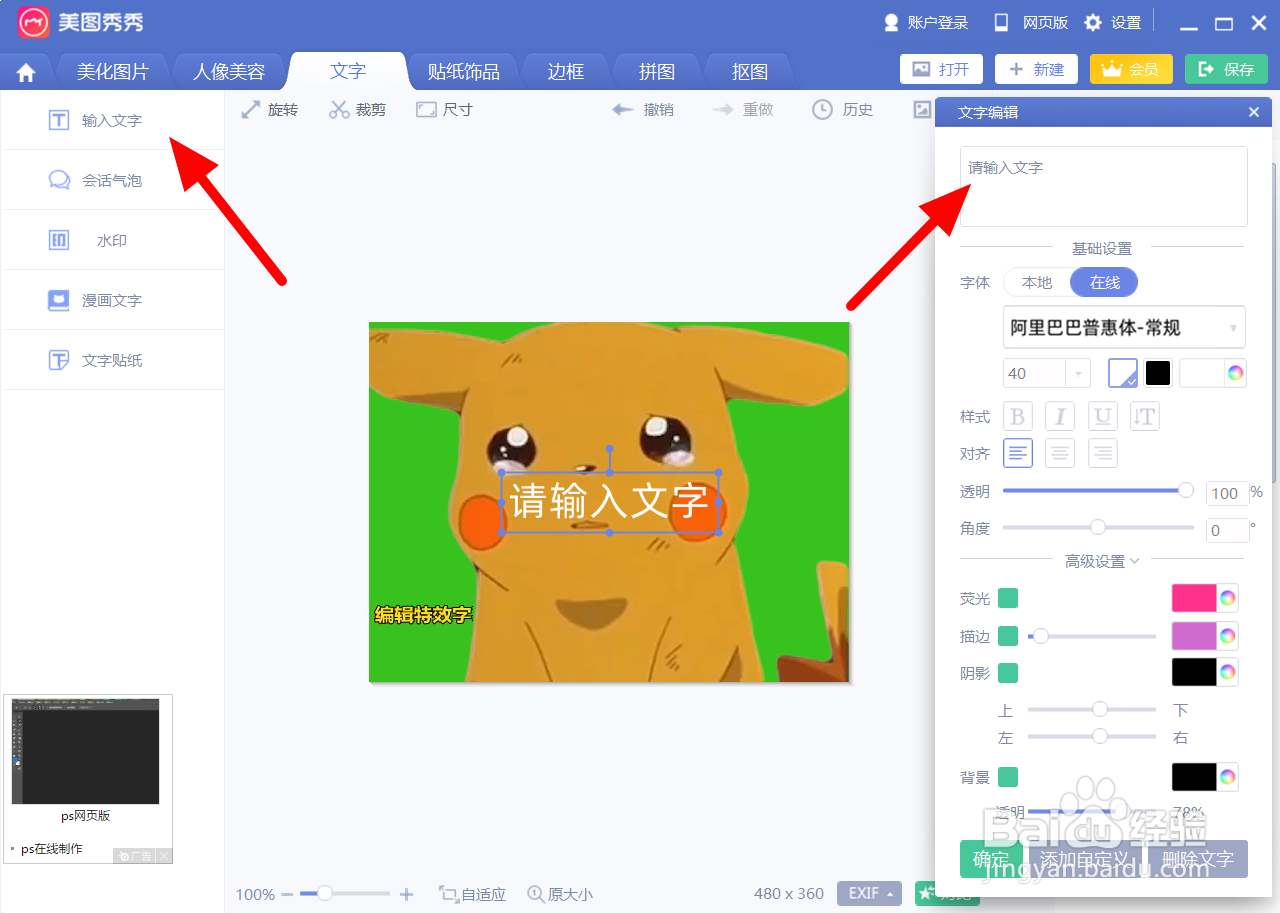This screenshot has height=913, width=1280.
Task: Select 在线 online font source
Action: [x=1104, y=282]
